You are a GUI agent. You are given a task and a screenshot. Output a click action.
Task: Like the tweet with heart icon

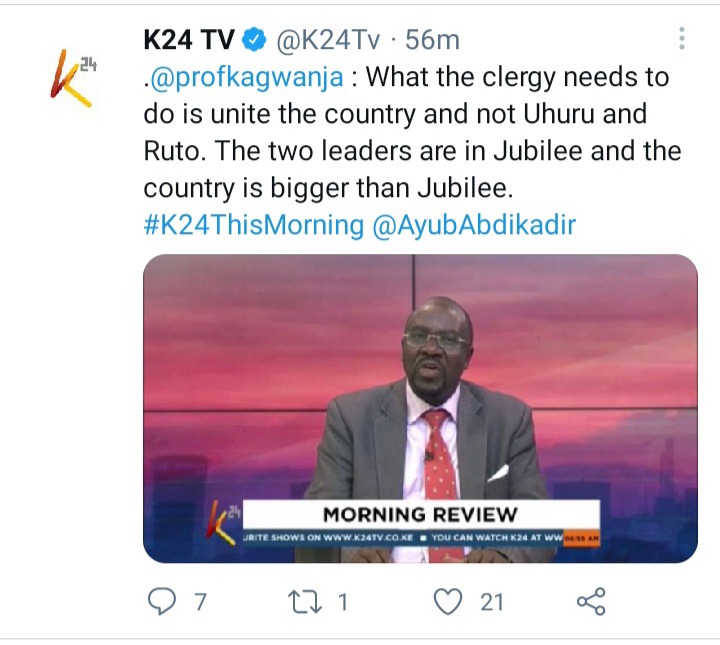click(x=448, y=601)
